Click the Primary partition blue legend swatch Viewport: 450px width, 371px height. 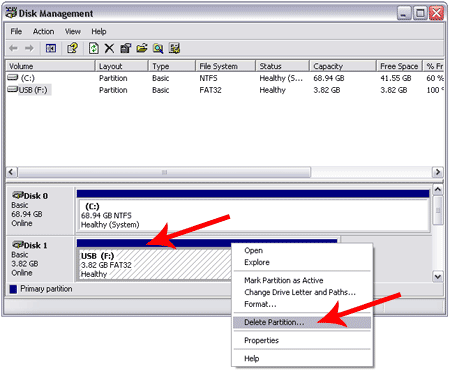click(13, 289)
